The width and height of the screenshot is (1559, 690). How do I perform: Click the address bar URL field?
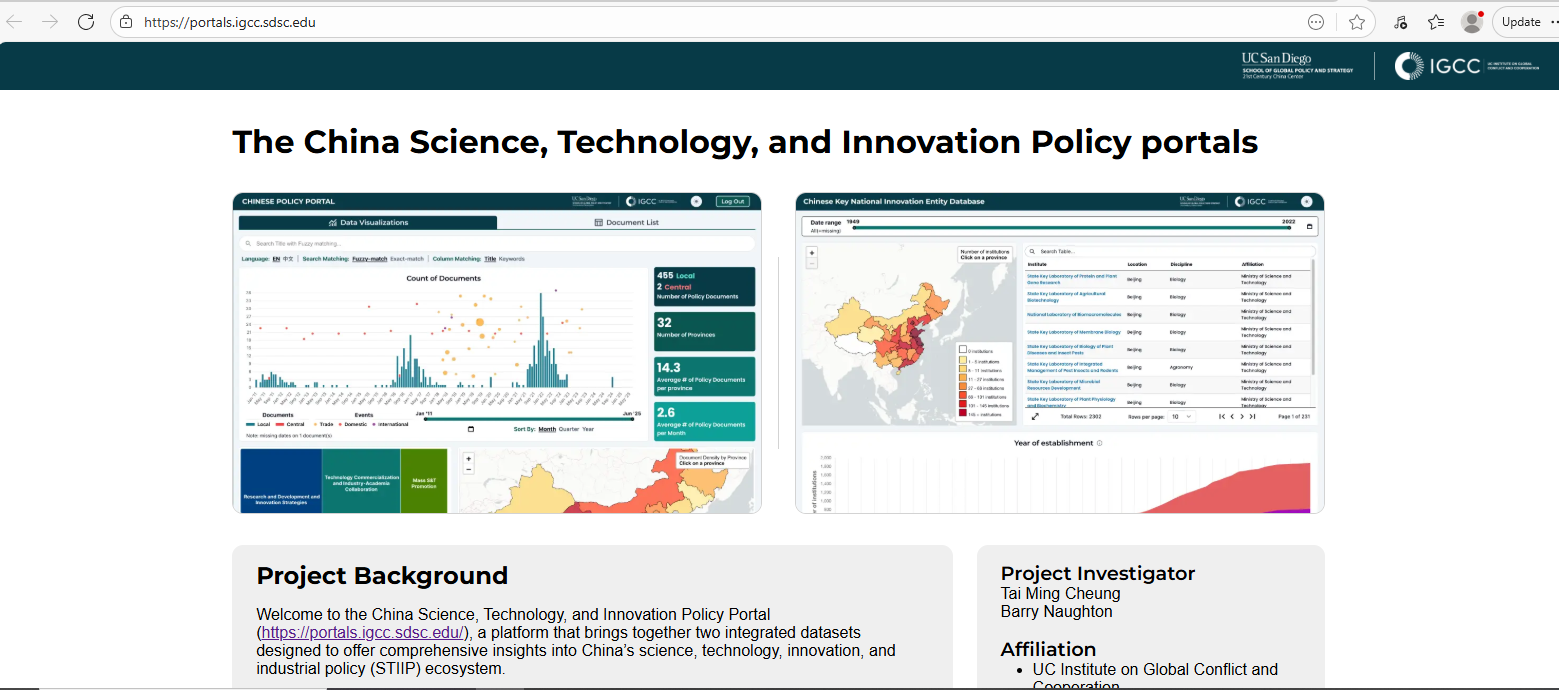[700, 22]
